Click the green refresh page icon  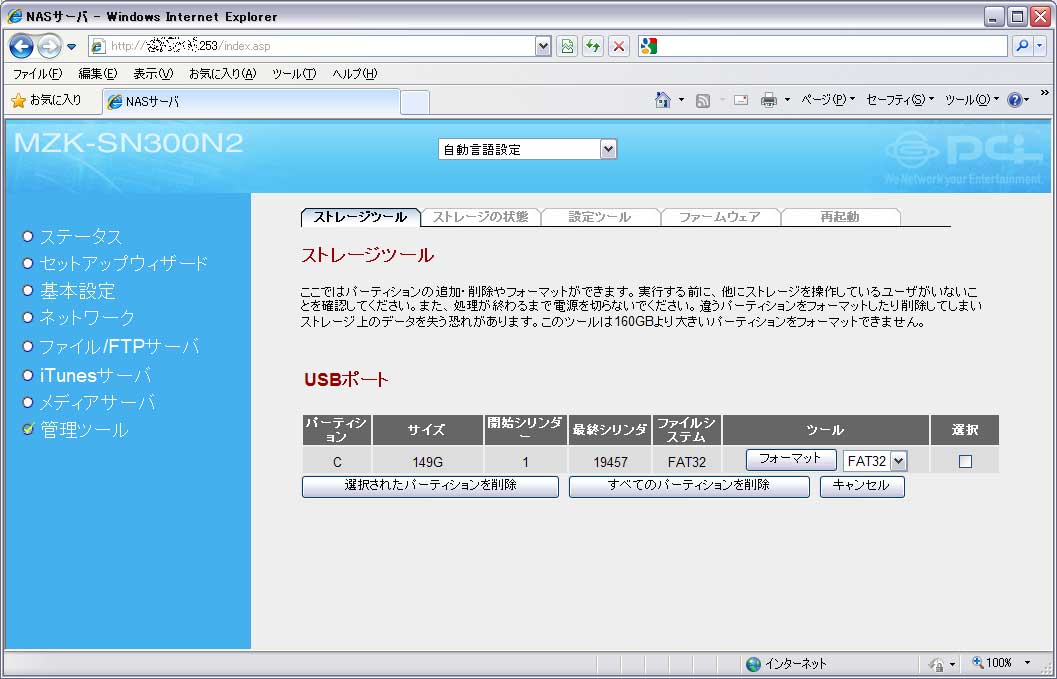click(x=593, y=46)
